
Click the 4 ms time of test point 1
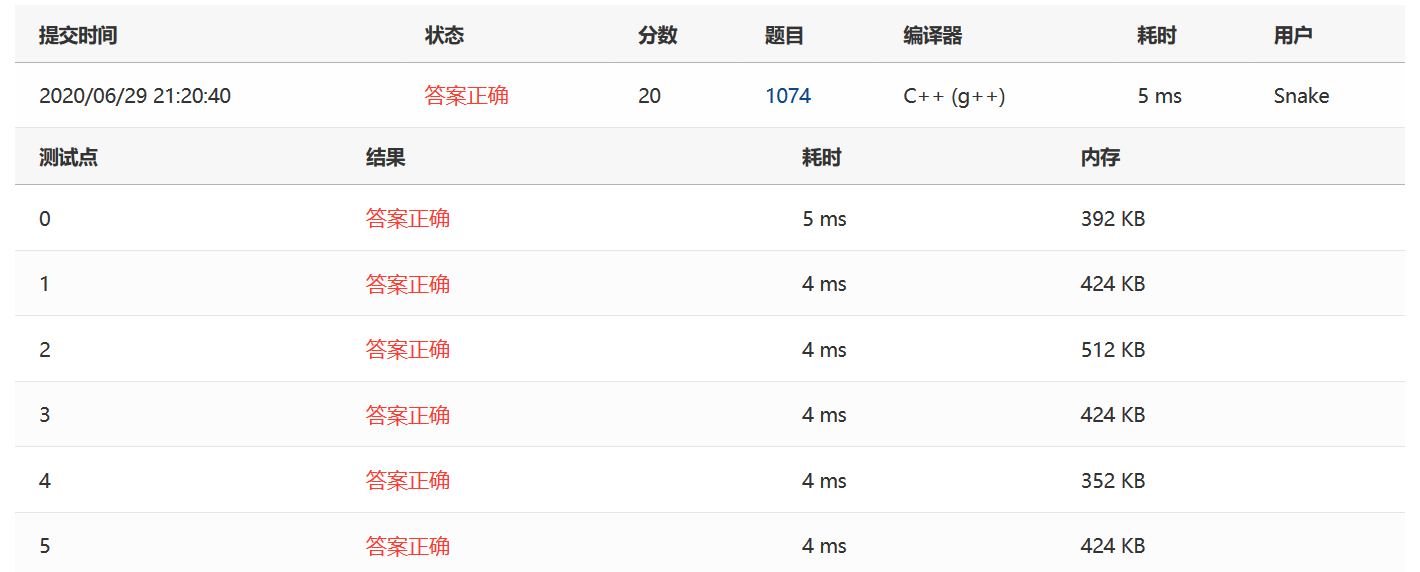pyautogui.click(x=824, y=284)
